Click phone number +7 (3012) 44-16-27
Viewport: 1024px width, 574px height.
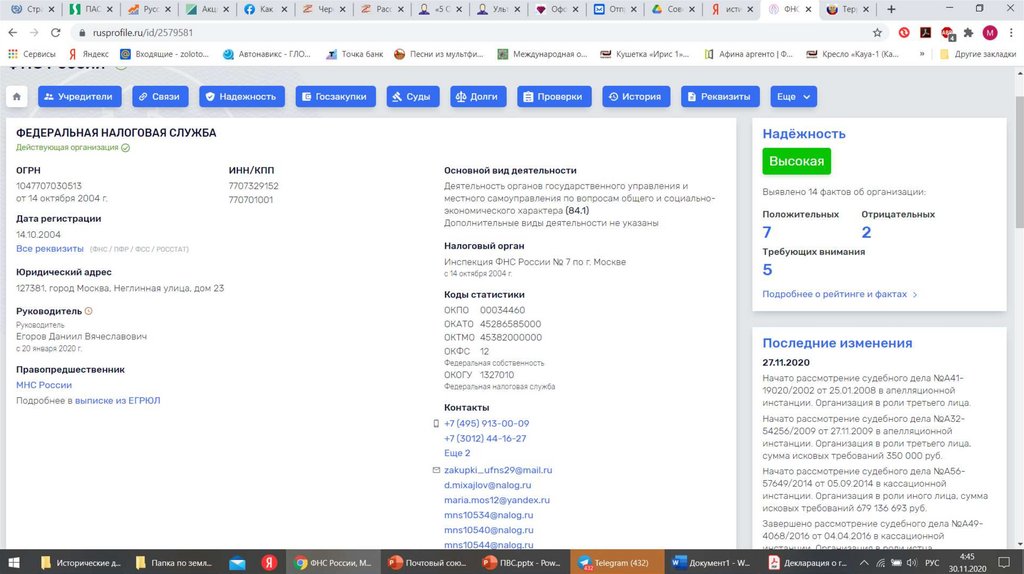485,438
